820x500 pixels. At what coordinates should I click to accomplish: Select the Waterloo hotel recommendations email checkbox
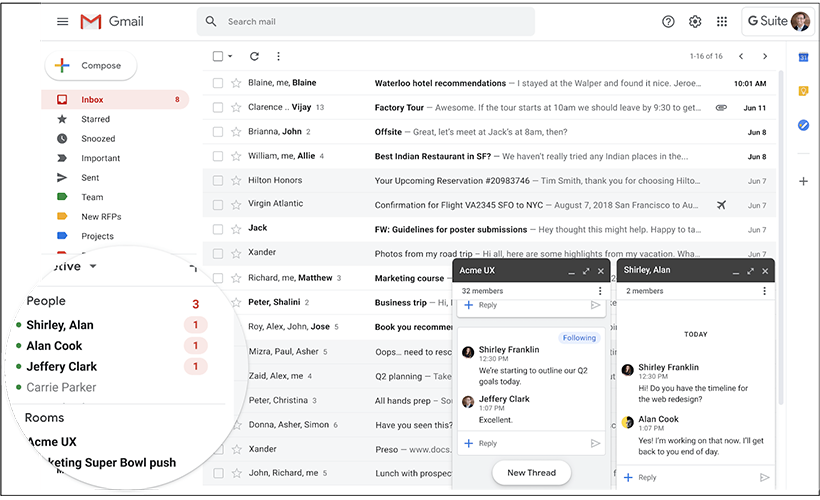click(218, 83)
